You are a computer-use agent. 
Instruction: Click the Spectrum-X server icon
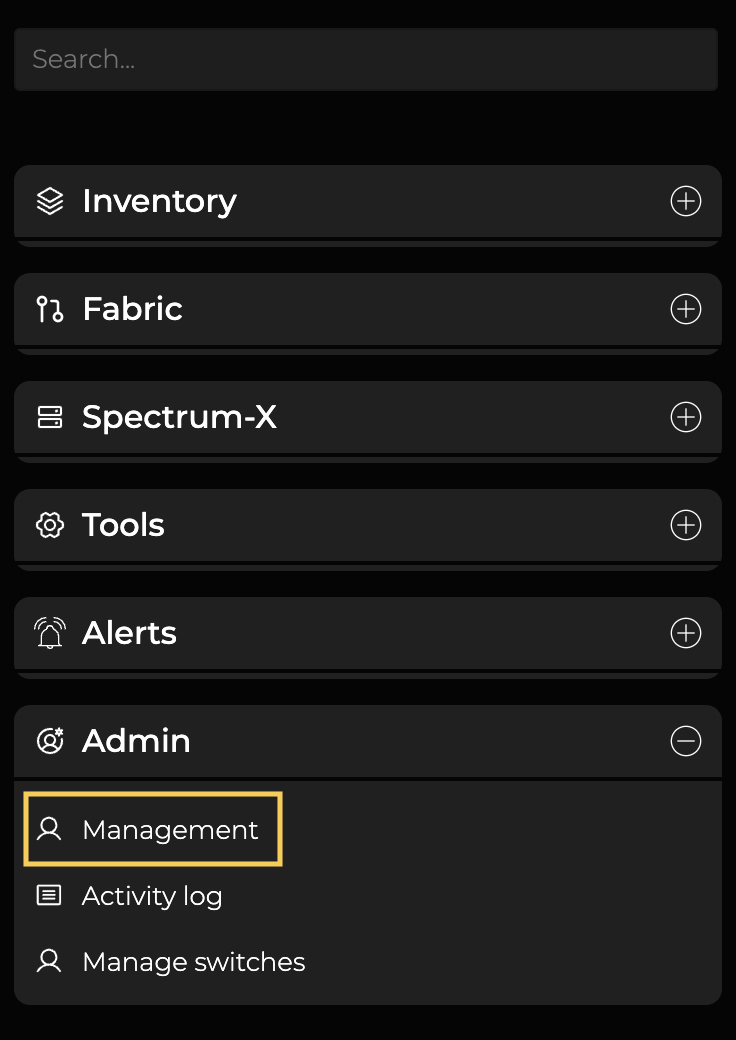point(50,417)
